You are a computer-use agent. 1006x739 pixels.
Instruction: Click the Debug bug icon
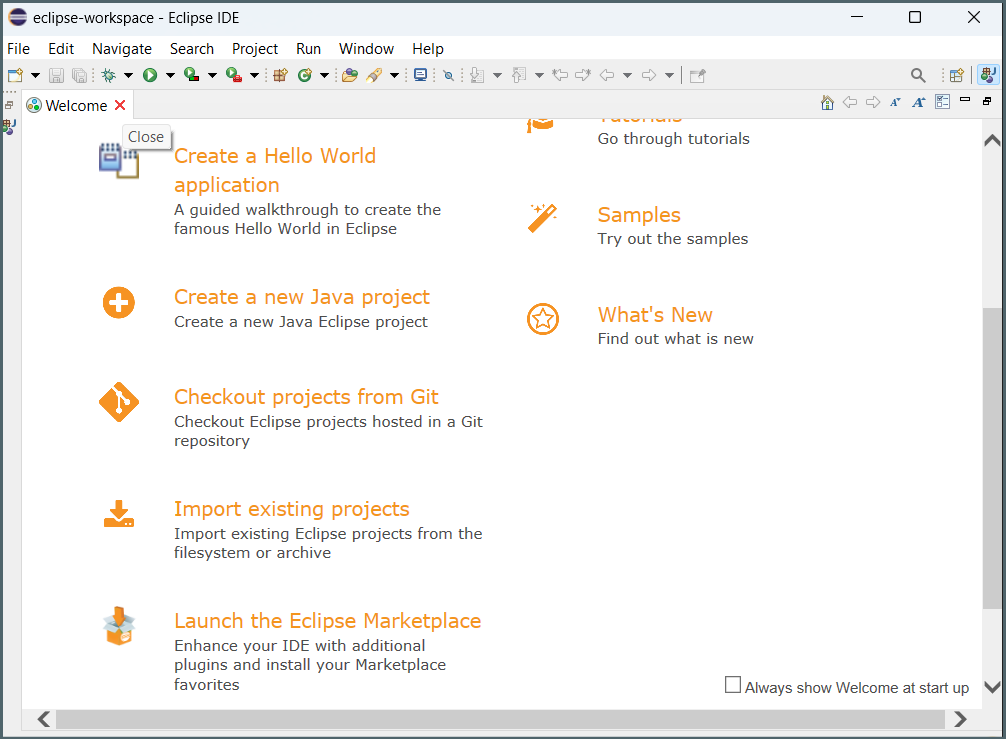[108, 76]
